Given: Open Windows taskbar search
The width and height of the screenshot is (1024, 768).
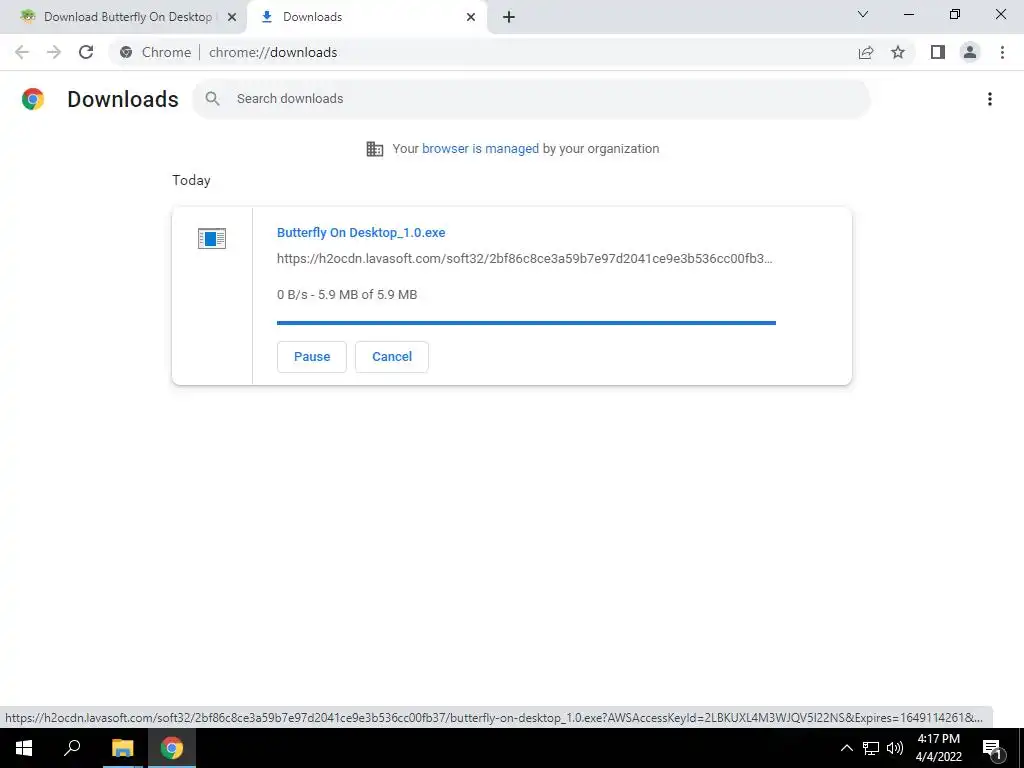Looking at the screenshot, I should (x=72, y=748).
